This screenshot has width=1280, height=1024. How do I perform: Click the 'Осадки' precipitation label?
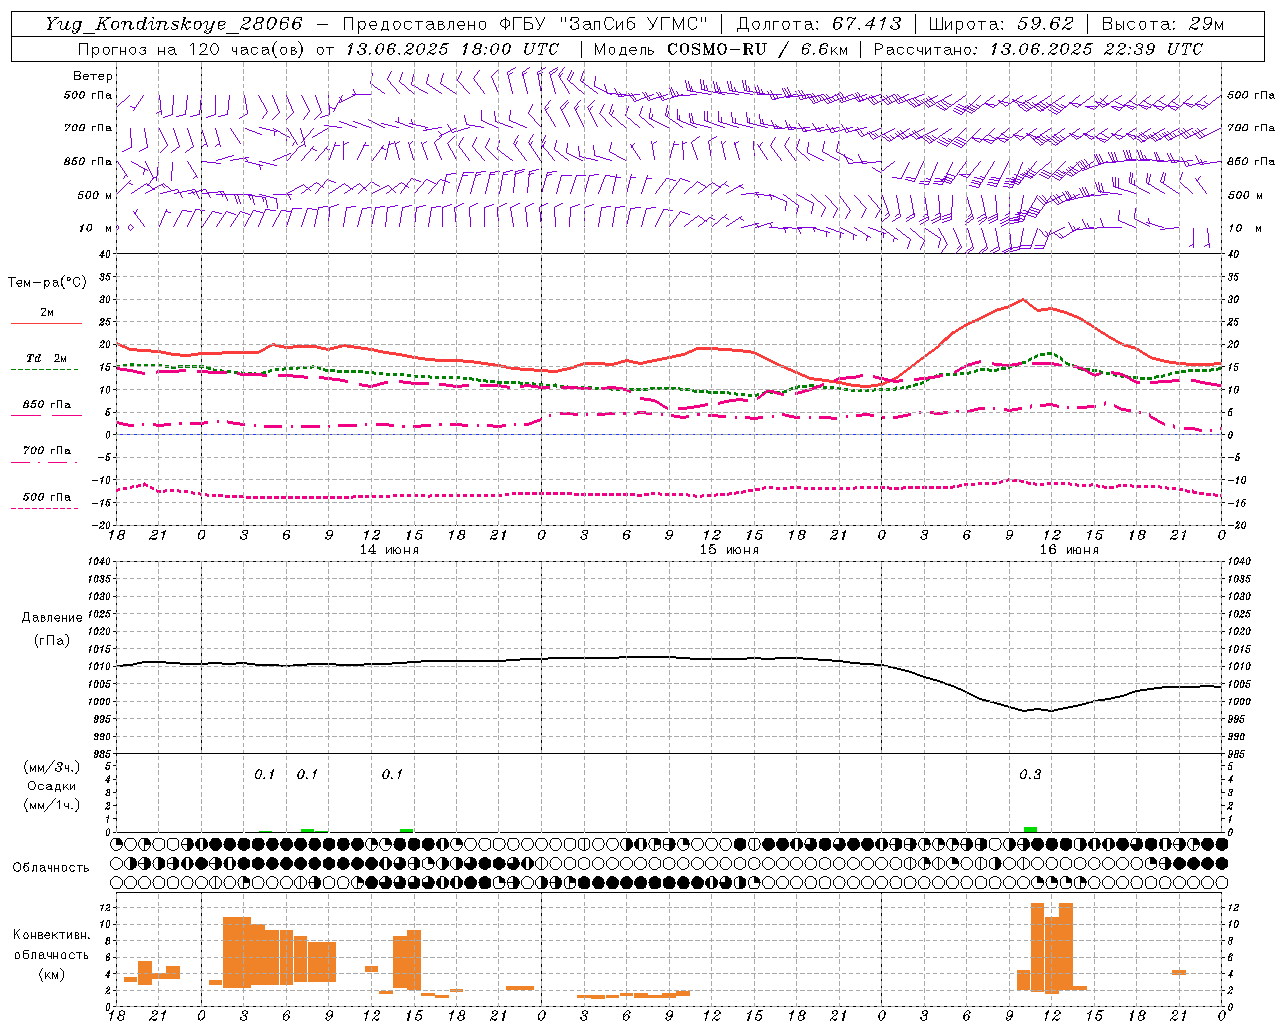(52, 786)
